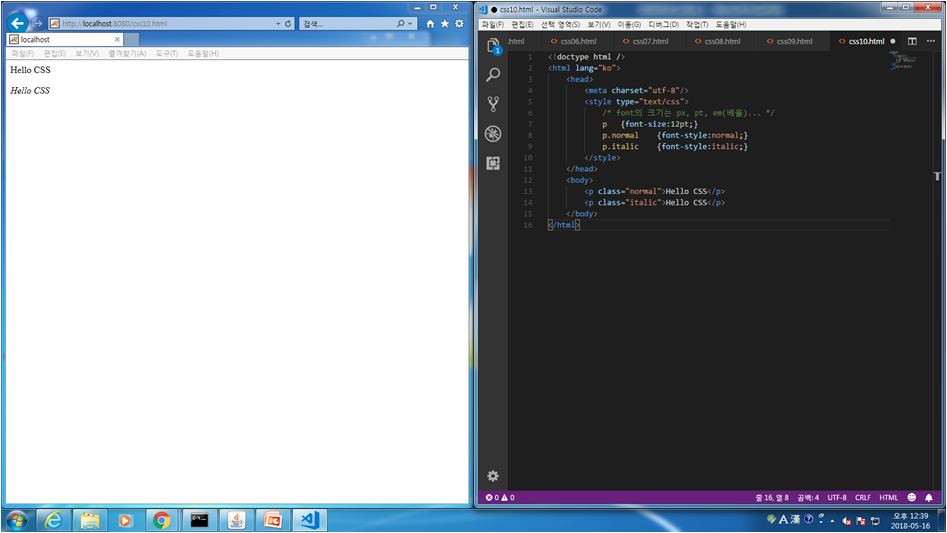
Task: Open the Explorer panel in VS Code
Action: point(493,45)
